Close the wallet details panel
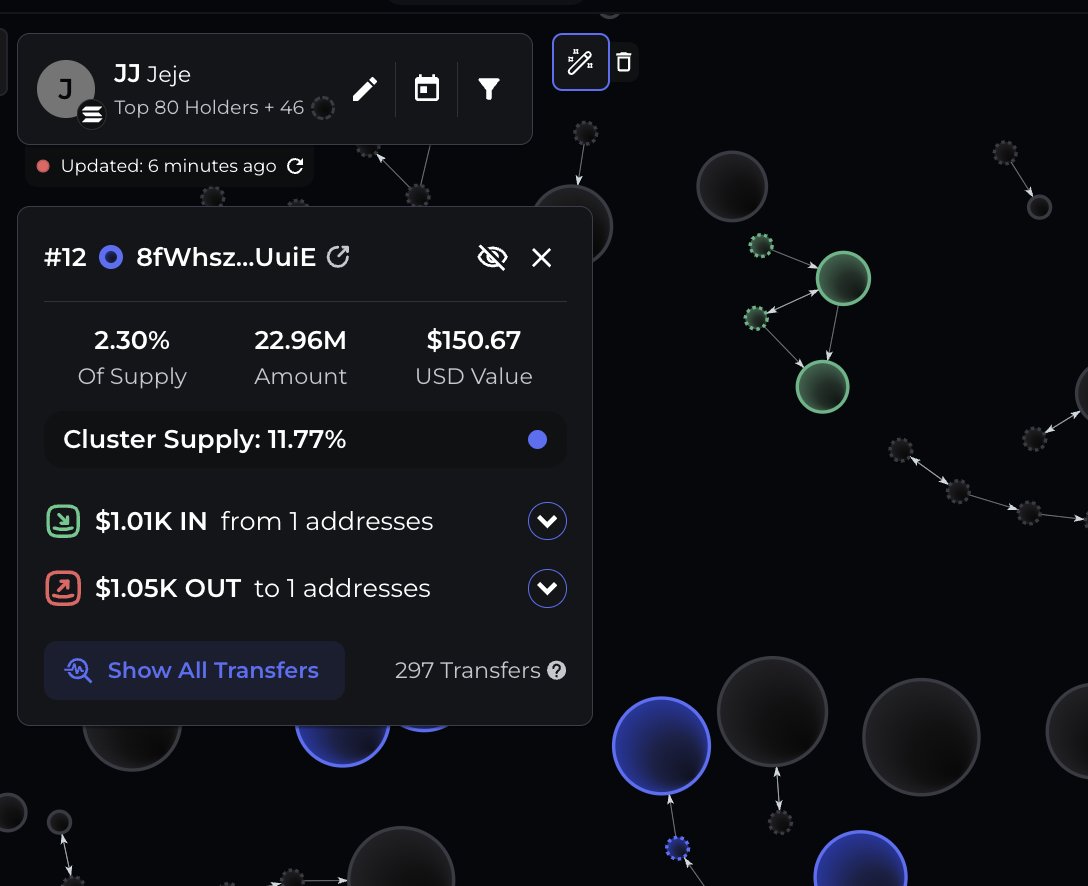 [x=541, y=257]
